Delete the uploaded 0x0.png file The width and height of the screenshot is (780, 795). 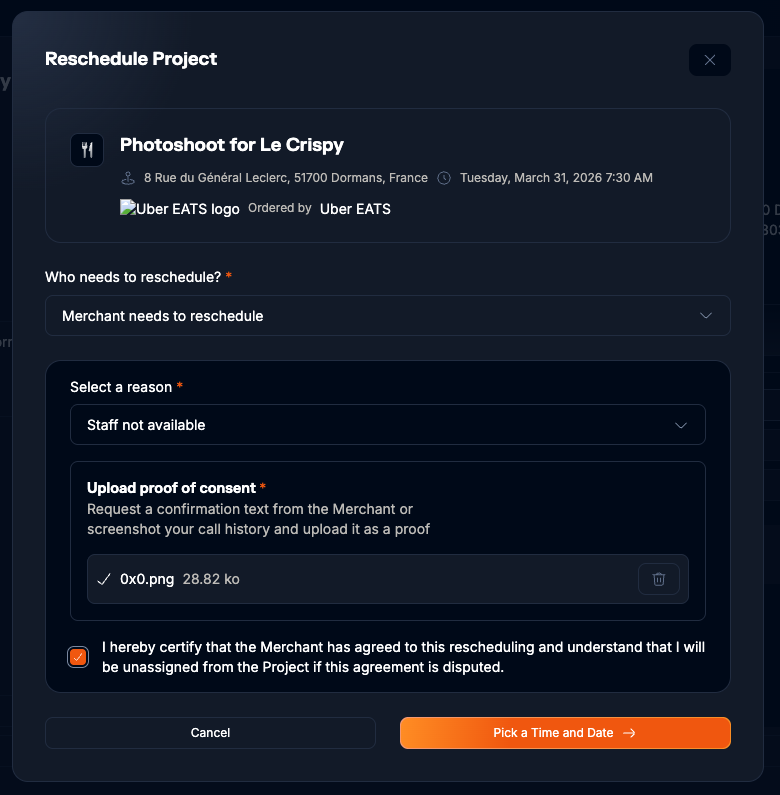pos(659,579)
